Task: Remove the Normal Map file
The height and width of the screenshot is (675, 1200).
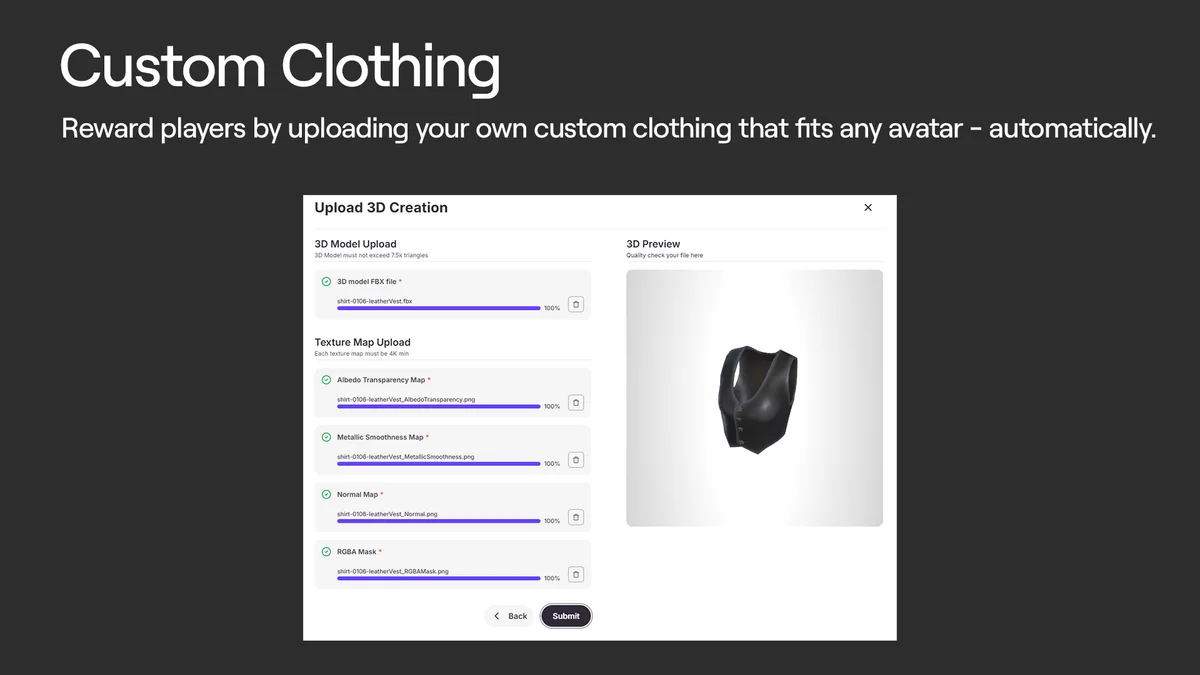Action: coord(576,517)
